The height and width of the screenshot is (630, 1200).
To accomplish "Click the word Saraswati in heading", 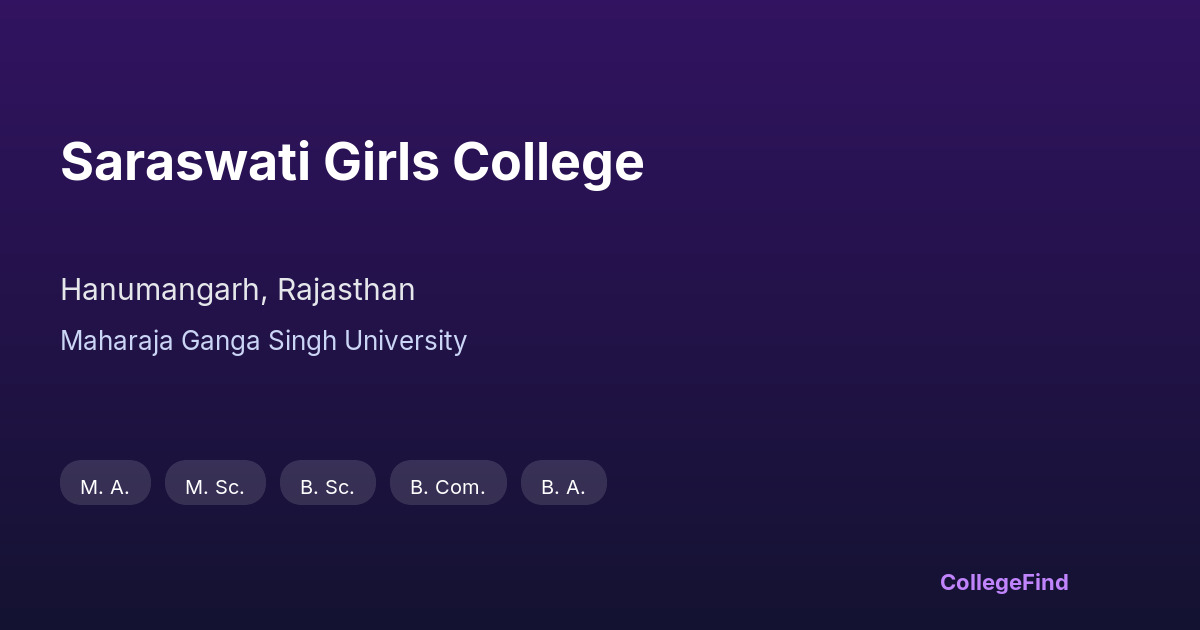I will click(185, 162).
